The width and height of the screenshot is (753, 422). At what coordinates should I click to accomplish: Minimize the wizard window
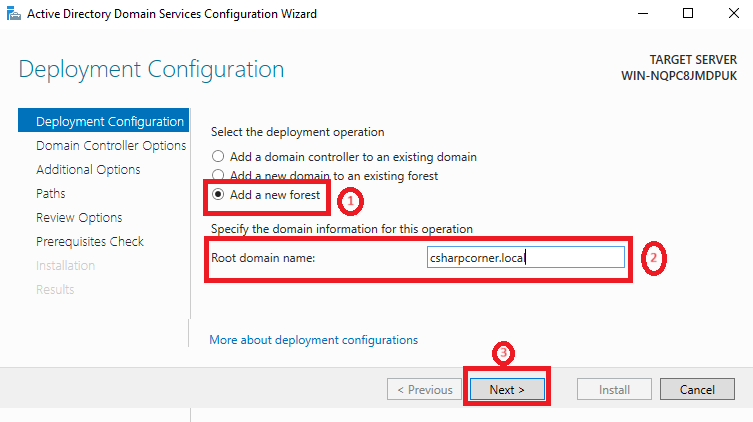pos(643,13)
